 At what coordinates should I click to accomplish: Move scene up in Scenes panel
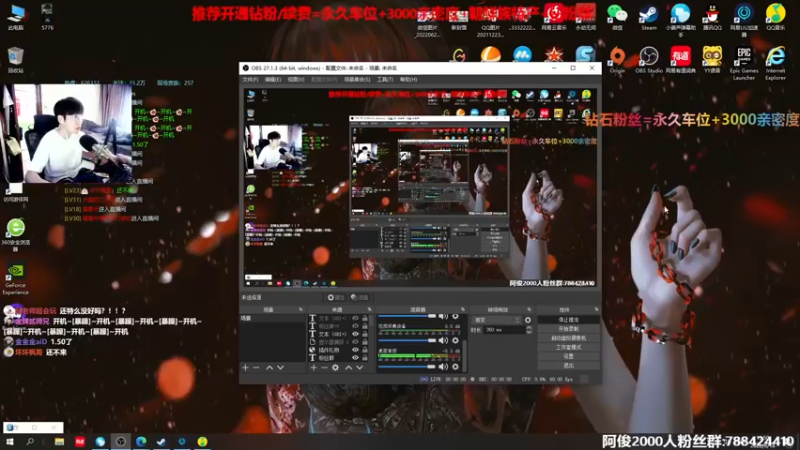269,367
